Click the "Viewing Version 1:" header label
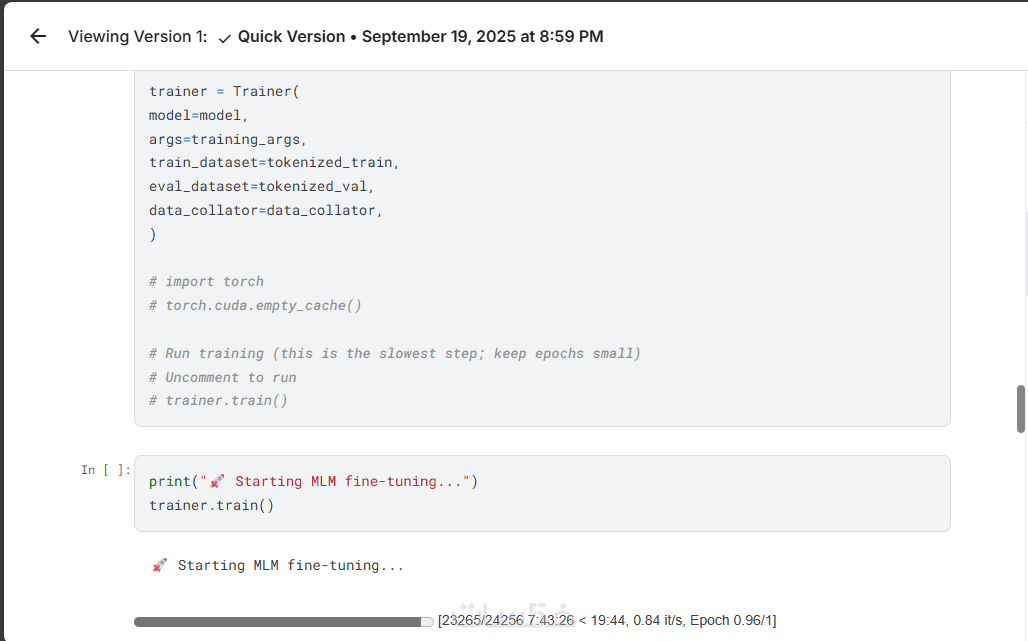The image size is (1028, 641). coord(138,37)
